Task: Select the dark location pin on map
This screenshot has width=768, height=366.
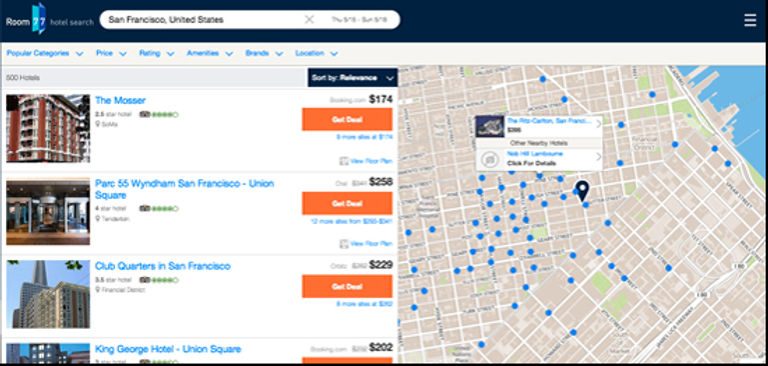Action: (582, 191)
